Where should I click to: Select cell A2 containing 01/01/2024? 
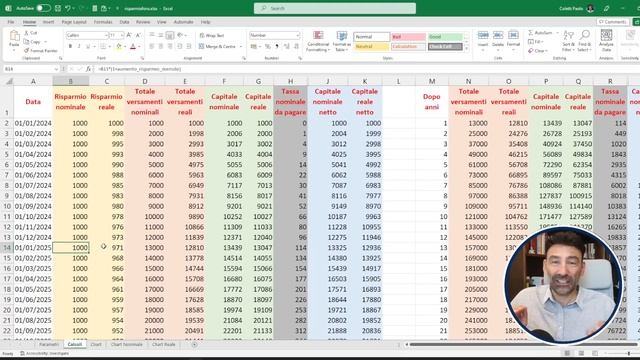(33, 123)
